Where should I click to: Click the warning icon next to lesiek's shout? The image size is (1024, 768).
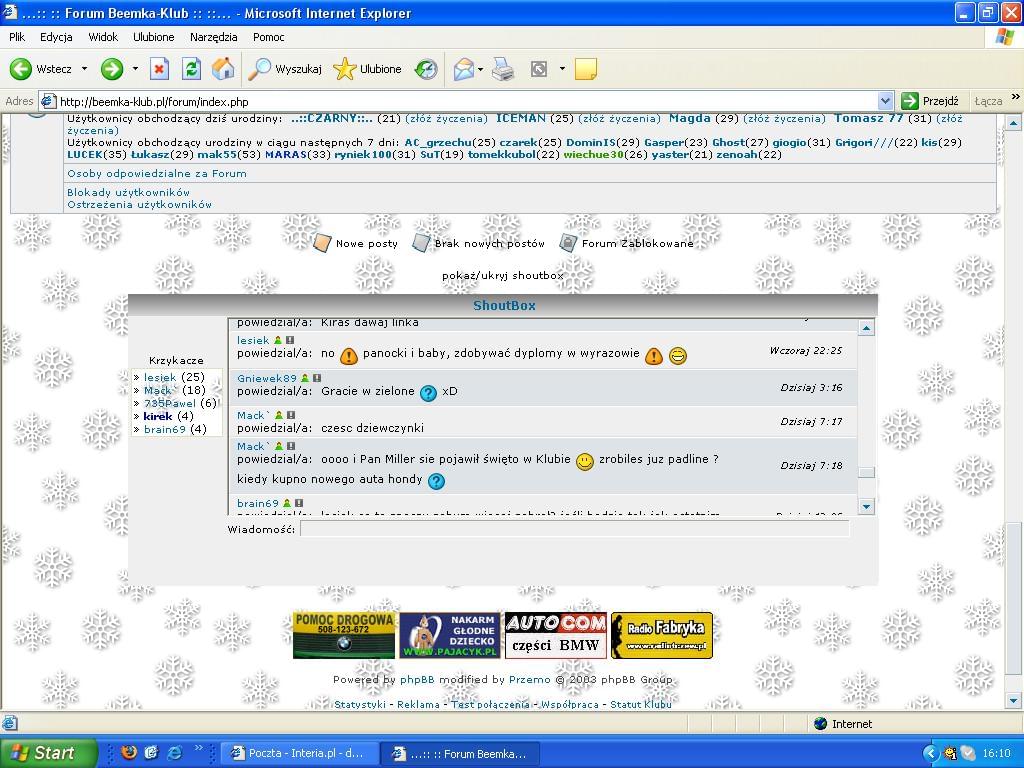click(x=291, y=340)
